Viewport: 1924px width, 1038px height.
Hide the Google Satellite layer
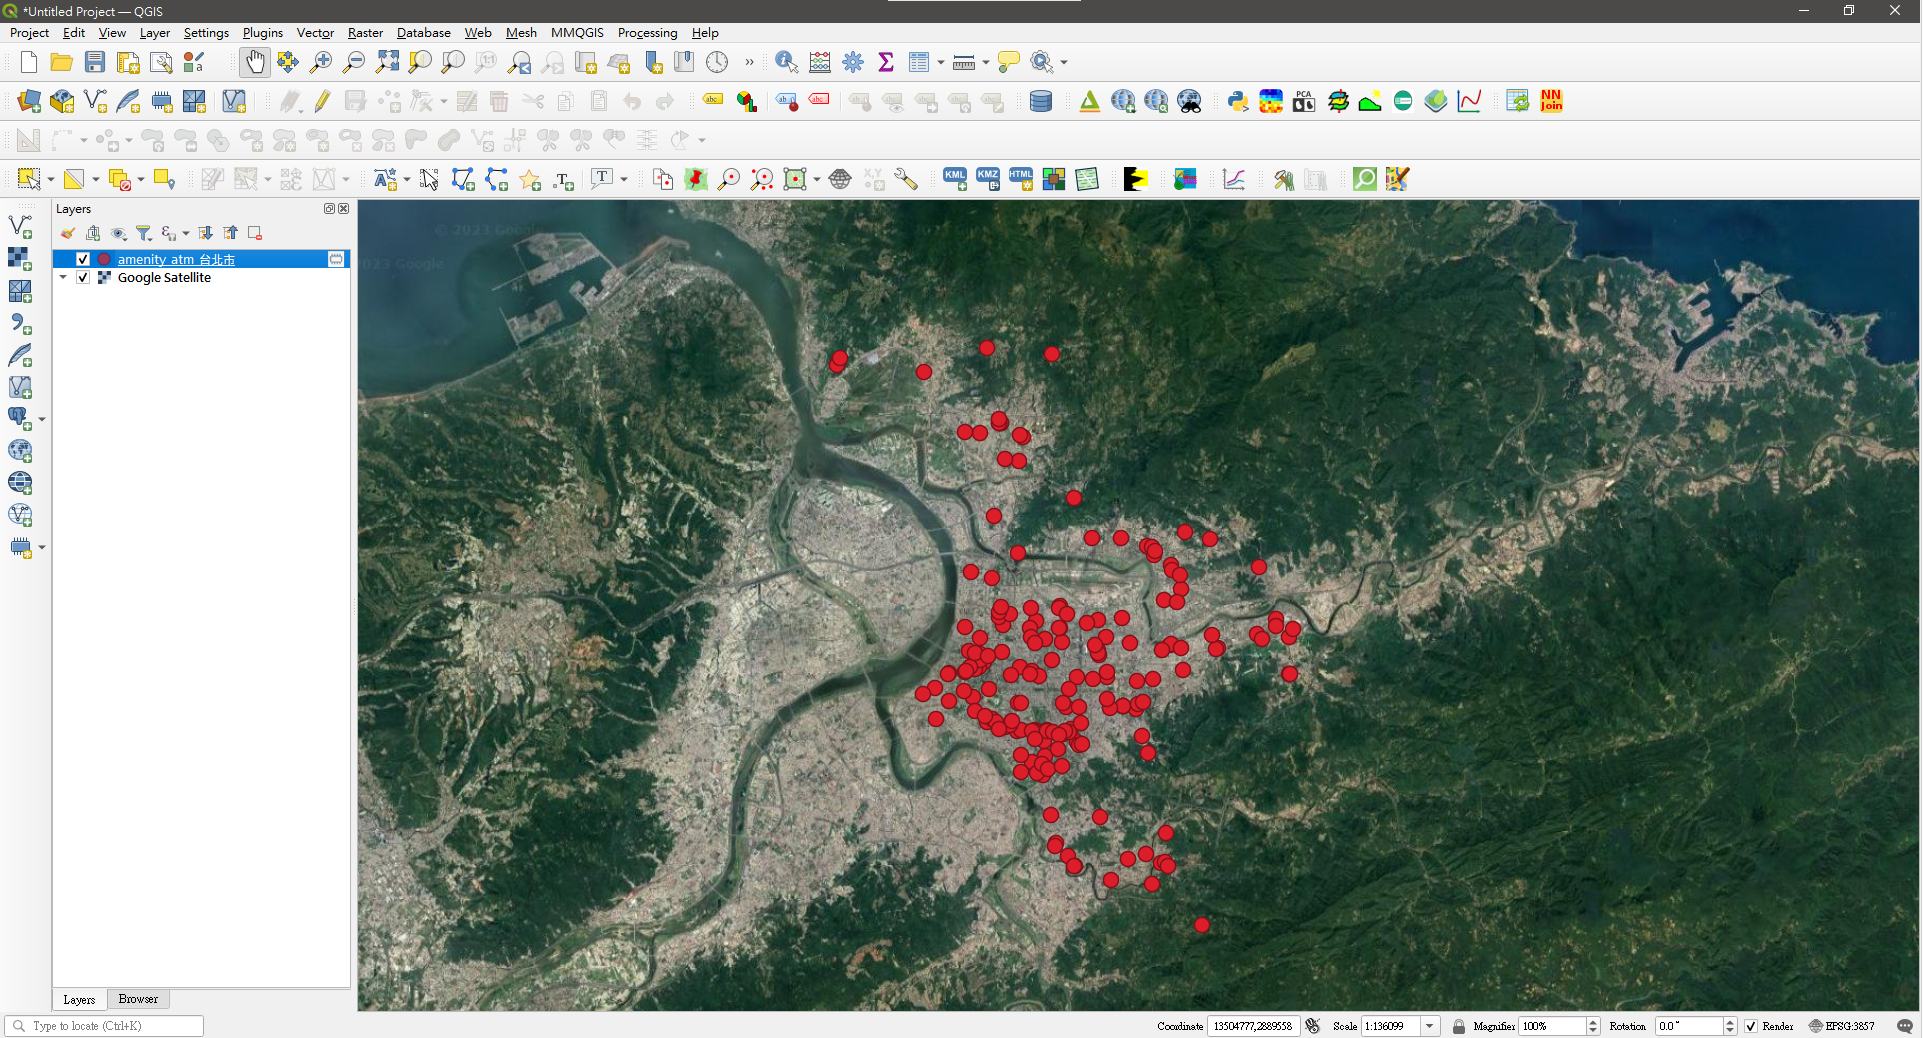pos(82,278)
